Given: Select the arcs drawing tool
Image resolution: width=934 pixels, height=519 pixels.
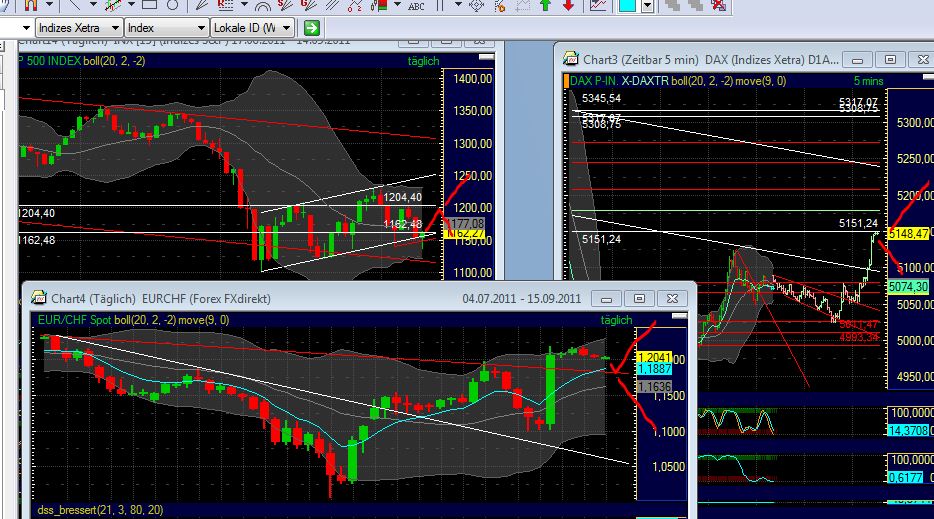Looking at the screenshot, I should pos(262,6).
